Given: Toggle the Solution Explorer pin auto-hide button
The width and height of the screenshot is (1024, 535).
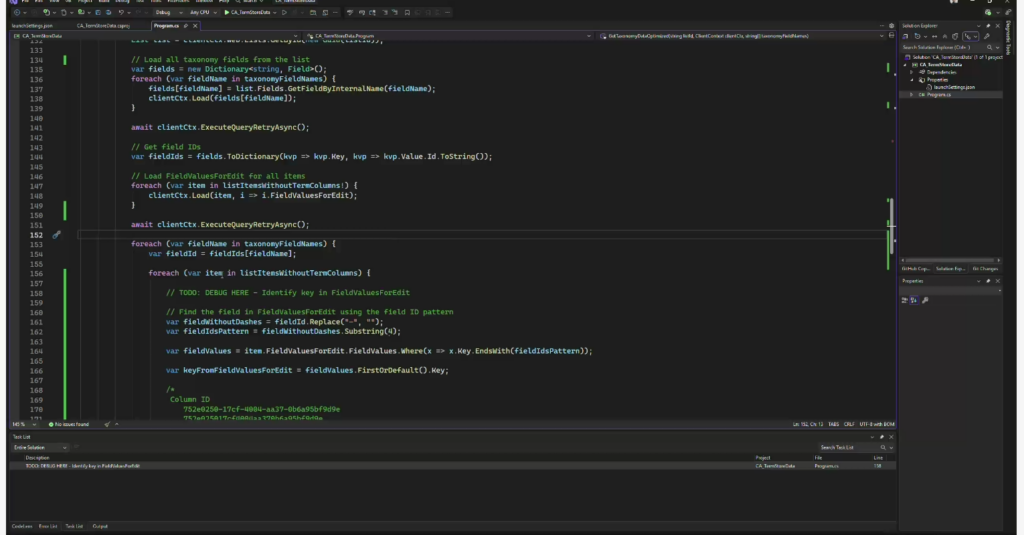Looking at the screenshot, I should click(x=988, y=25).
